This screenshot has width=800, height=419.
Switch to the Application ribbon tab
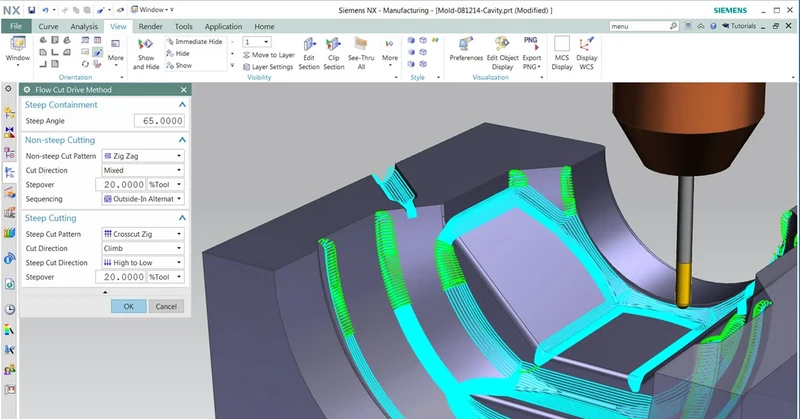click(223, 27)
